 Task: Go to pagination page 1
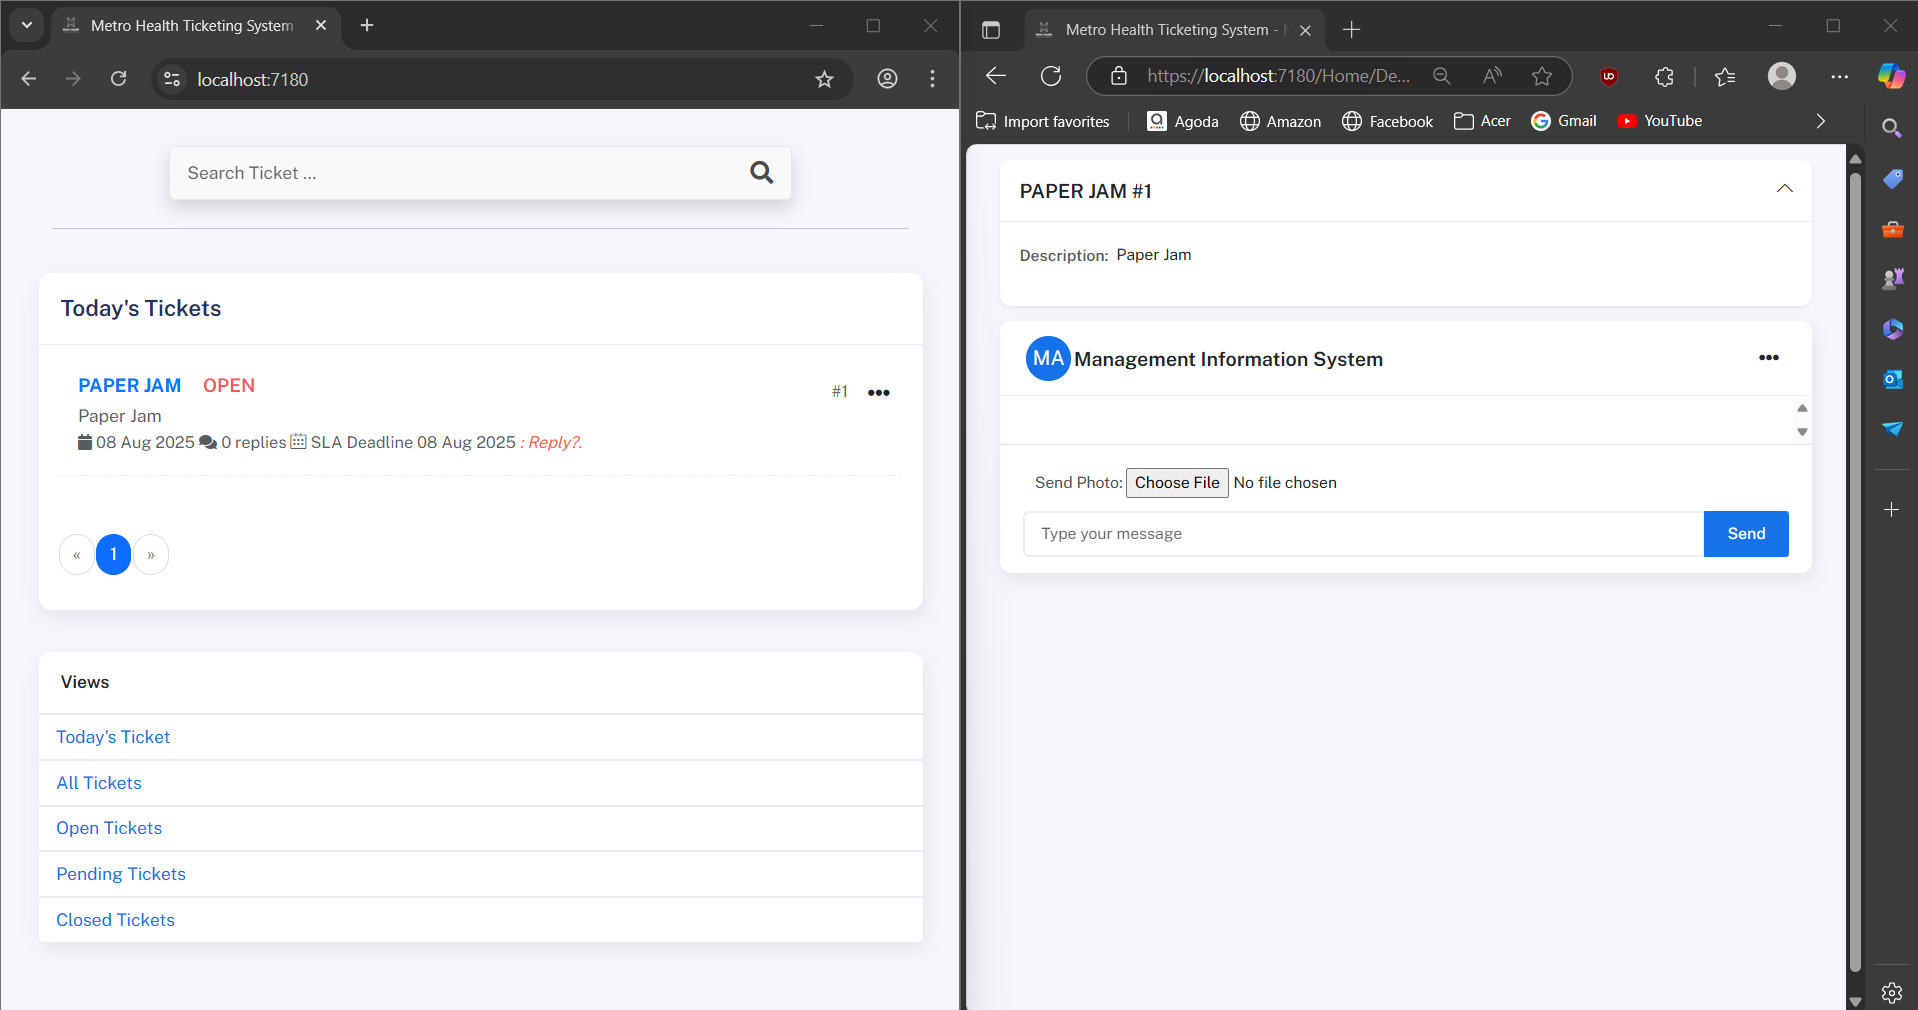coord(113,554)
